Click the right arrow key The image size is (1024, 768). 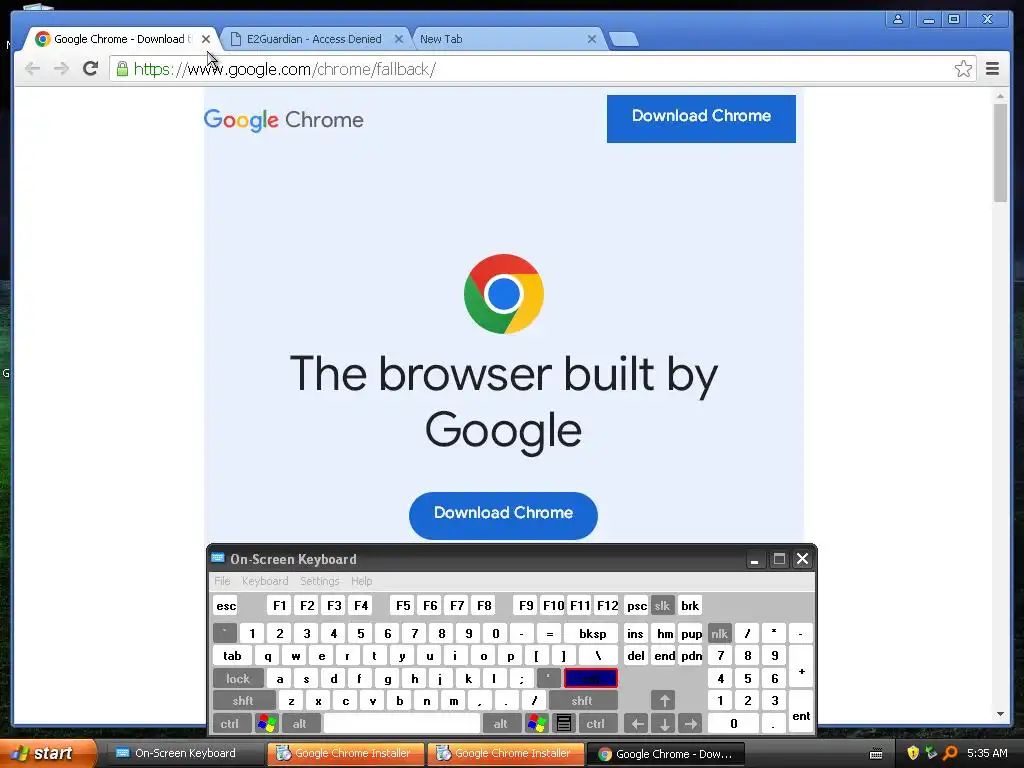tap(691, 724)
